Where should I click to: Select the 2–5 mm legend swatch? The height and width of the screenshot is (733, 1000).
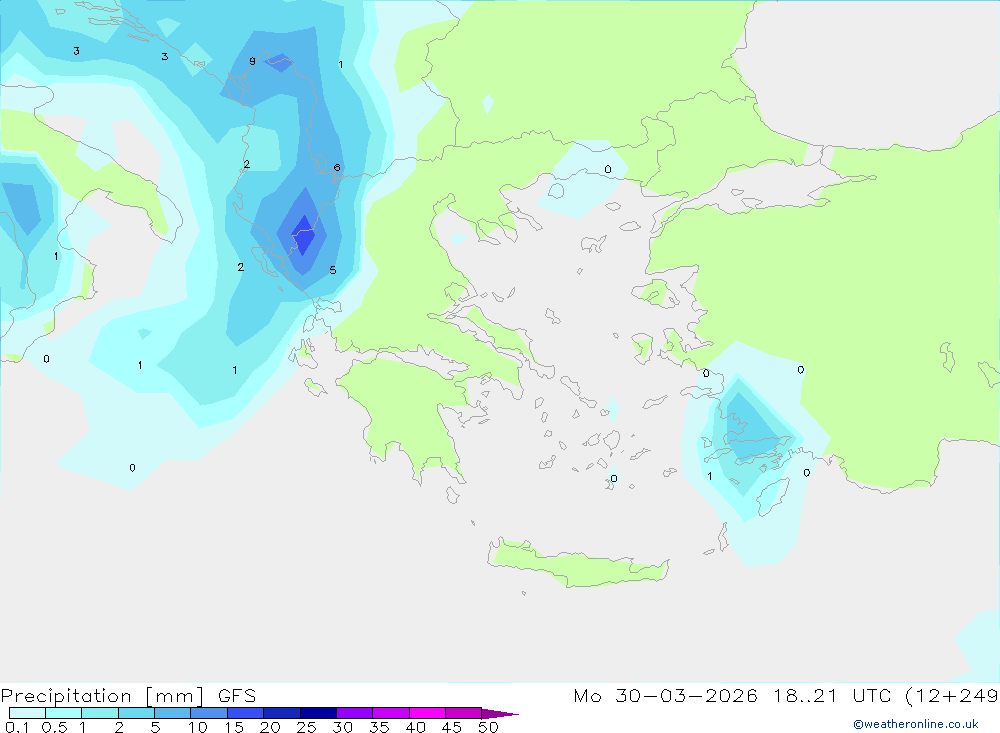pyautogui.click(x=136, y=713)
